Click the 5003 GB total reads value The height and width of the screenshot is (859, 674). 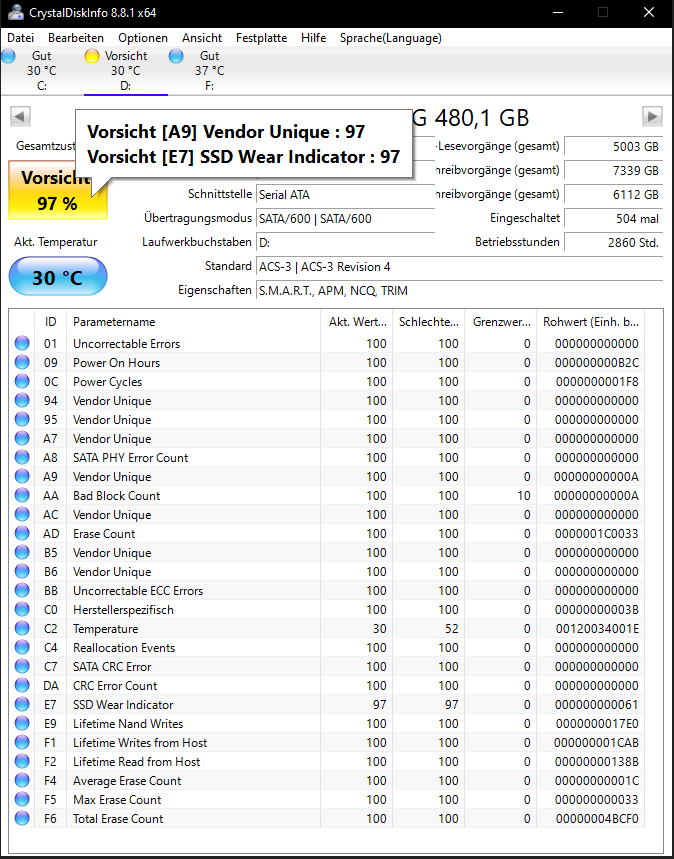point(613,146)
